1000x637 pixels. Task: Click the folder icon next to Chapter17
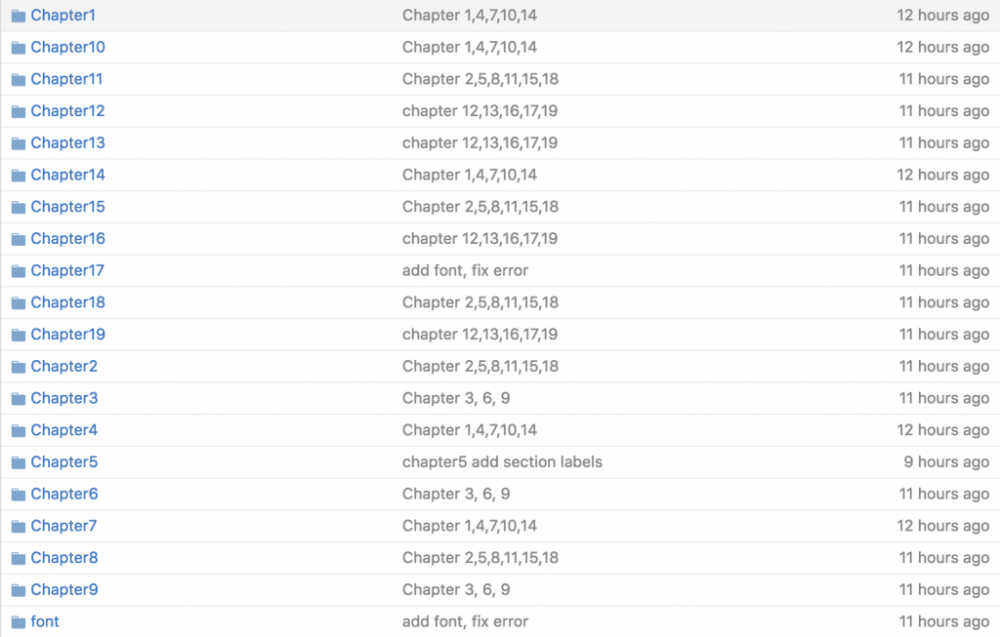click(18, 271)
